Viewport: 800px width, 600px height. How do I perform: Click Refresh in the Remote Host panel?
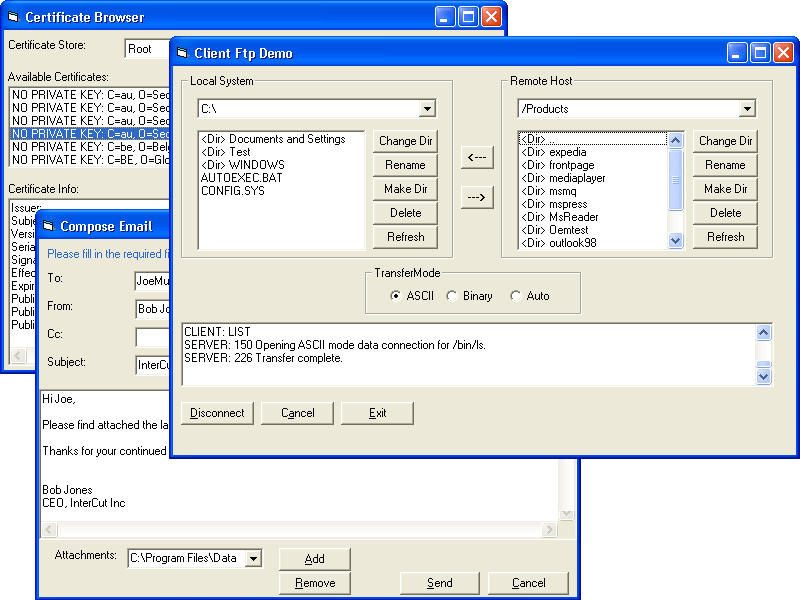pyautogui.click(x=725, y=237)
